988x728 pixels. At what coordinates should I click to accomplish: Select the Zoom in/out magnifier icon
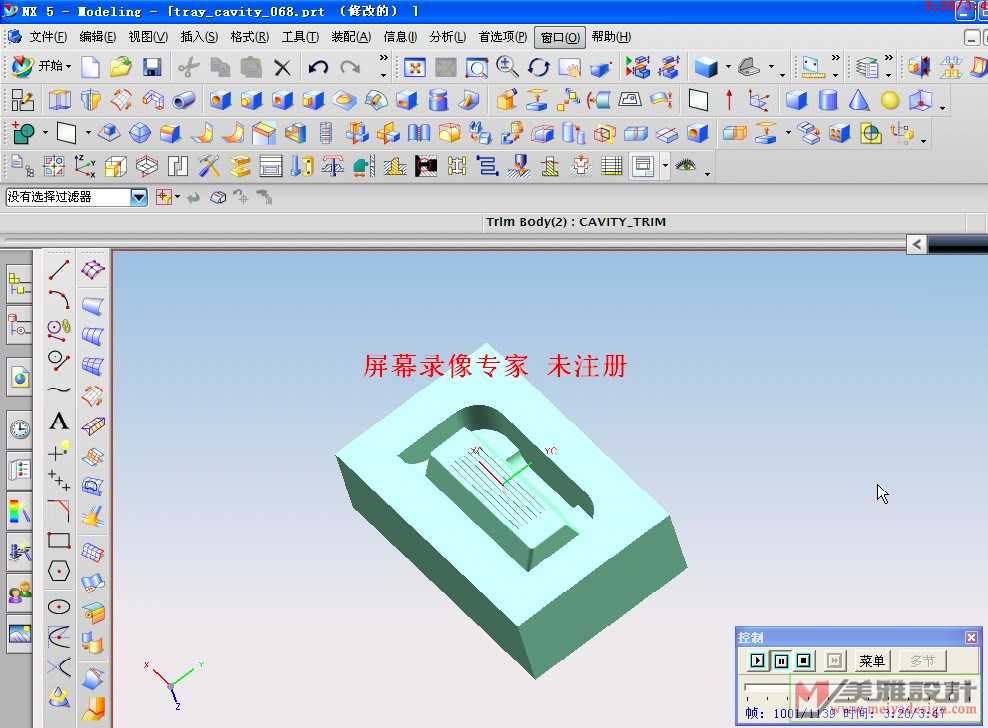pos(507,67)
